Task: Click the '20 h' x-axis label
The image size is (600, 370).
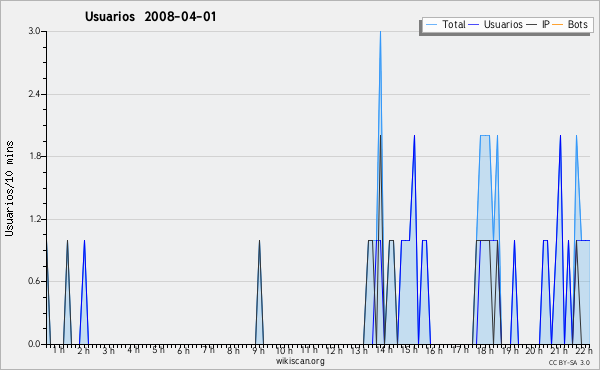Action: [534, 350]
